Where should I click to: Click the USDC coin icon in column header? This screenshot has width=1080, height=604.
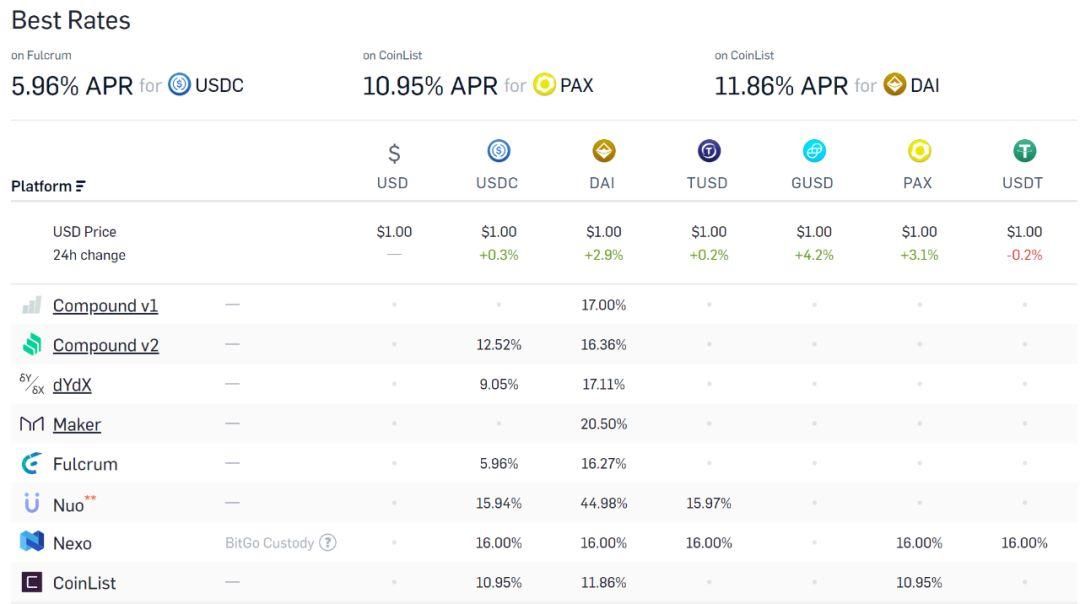(499, 151)
